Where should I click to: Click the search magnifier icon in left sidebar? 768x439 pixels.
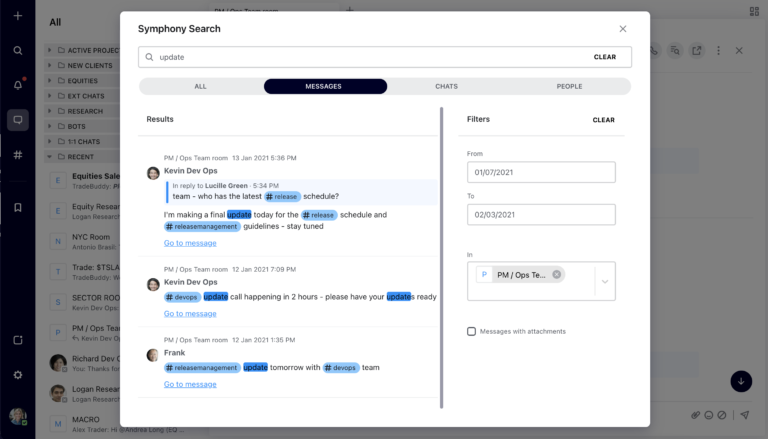pyautogui.click(x=17, y=50)
